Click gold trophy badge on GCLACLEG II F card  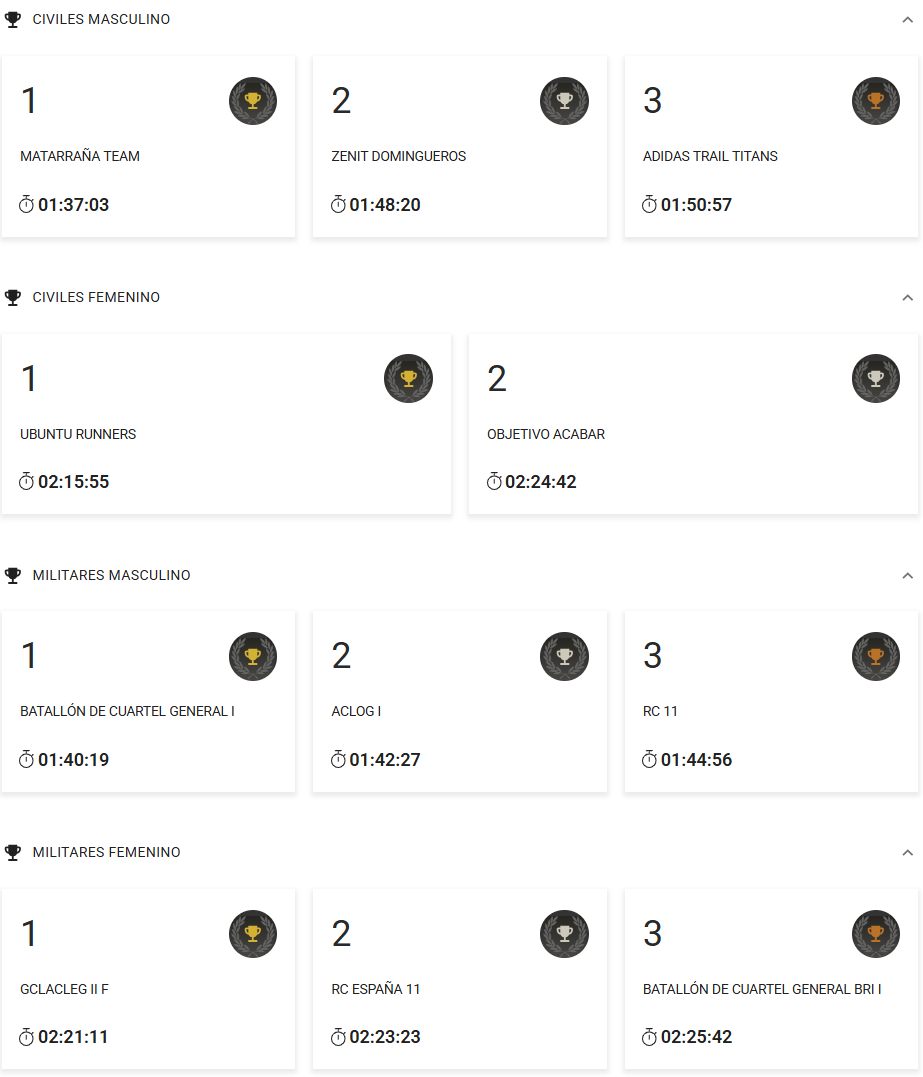(x=253, y=934)
